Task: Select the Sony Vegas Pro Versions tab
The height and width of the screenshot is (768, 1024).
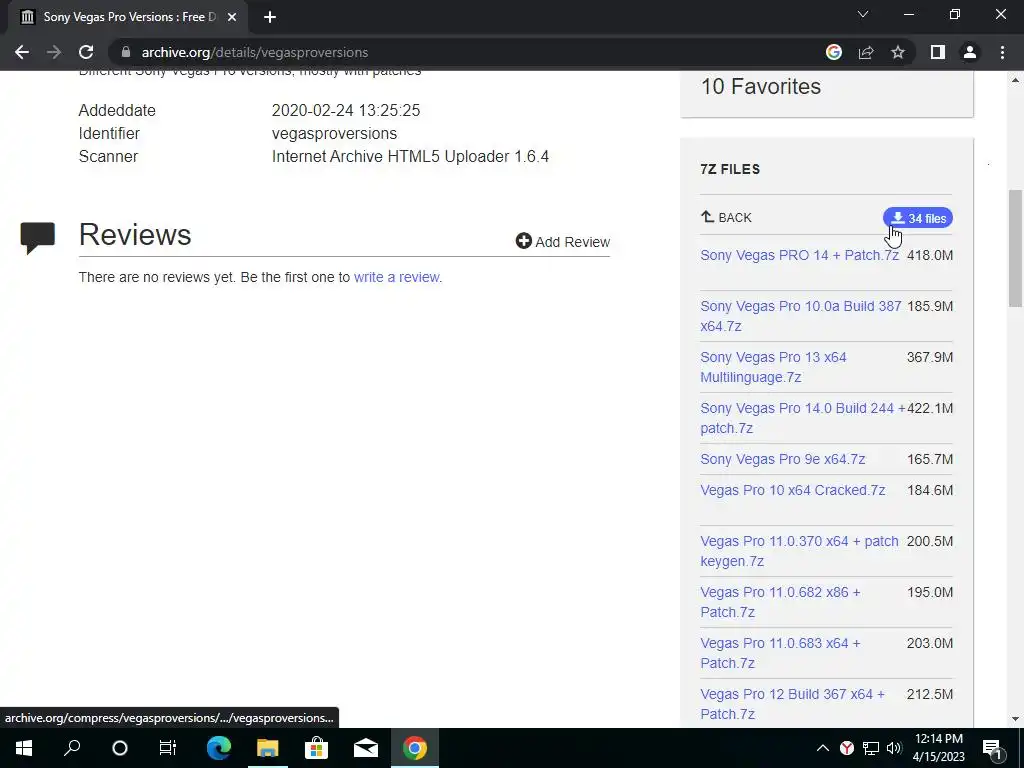Action: point(128,17)
